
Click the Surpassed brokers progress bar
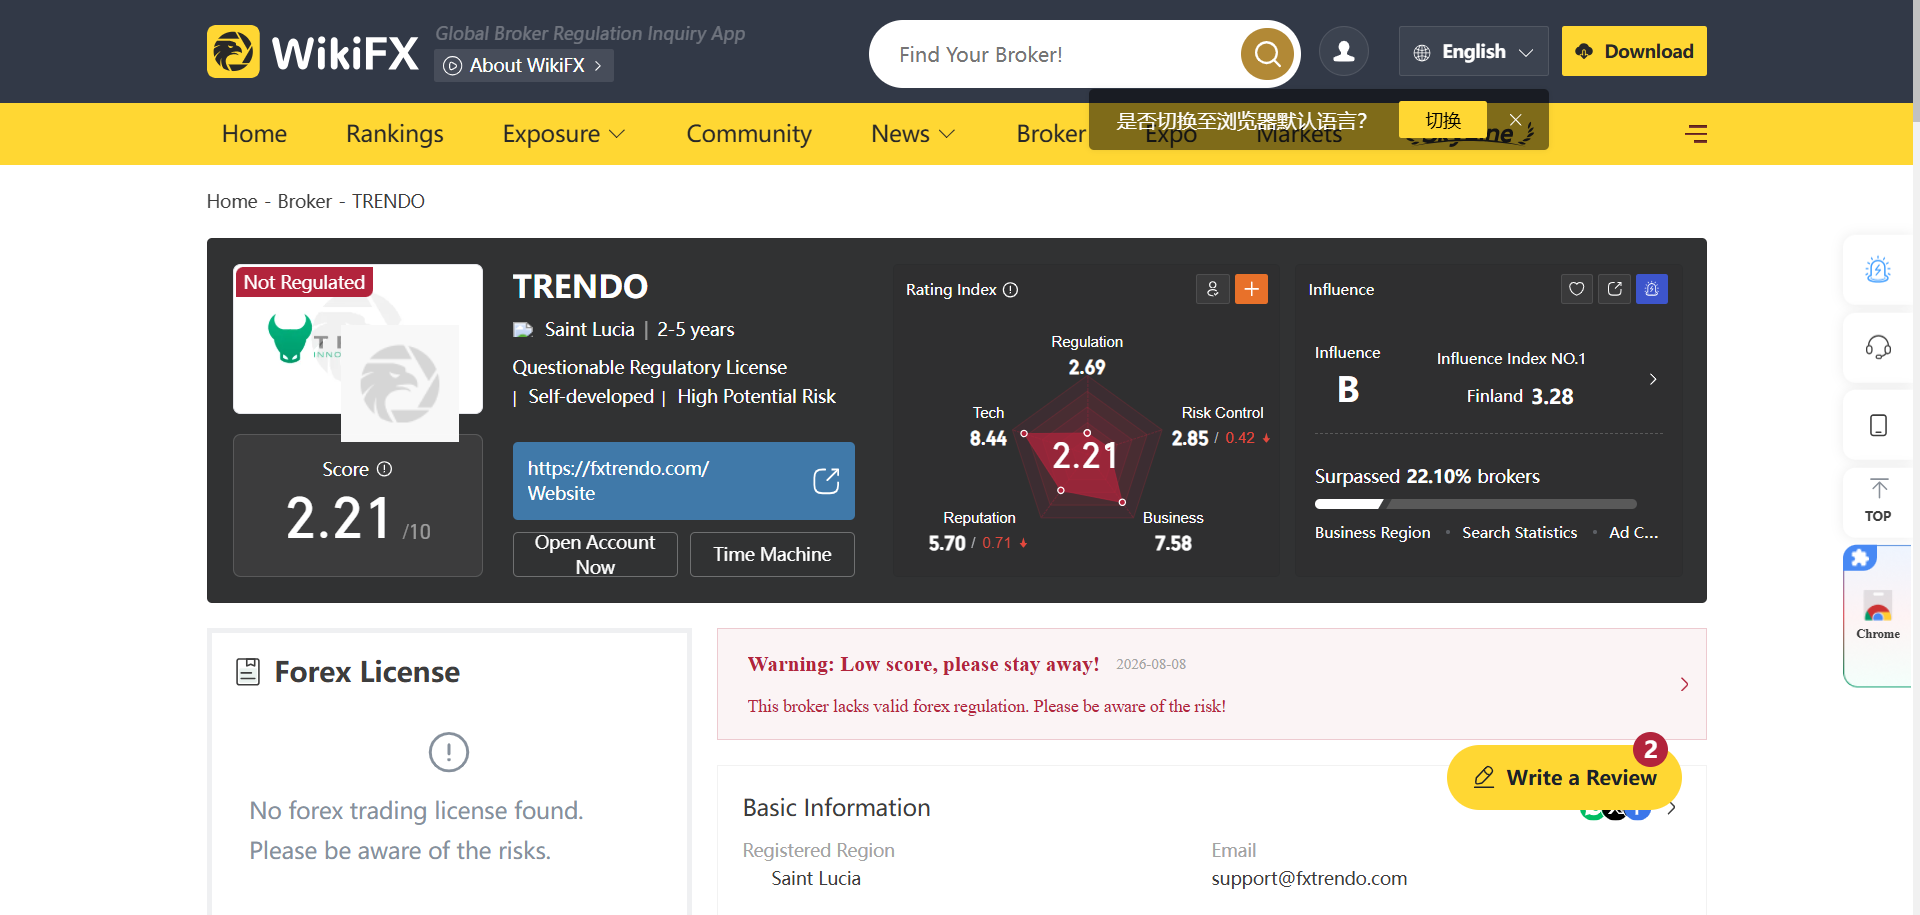tap(1476, 504)
